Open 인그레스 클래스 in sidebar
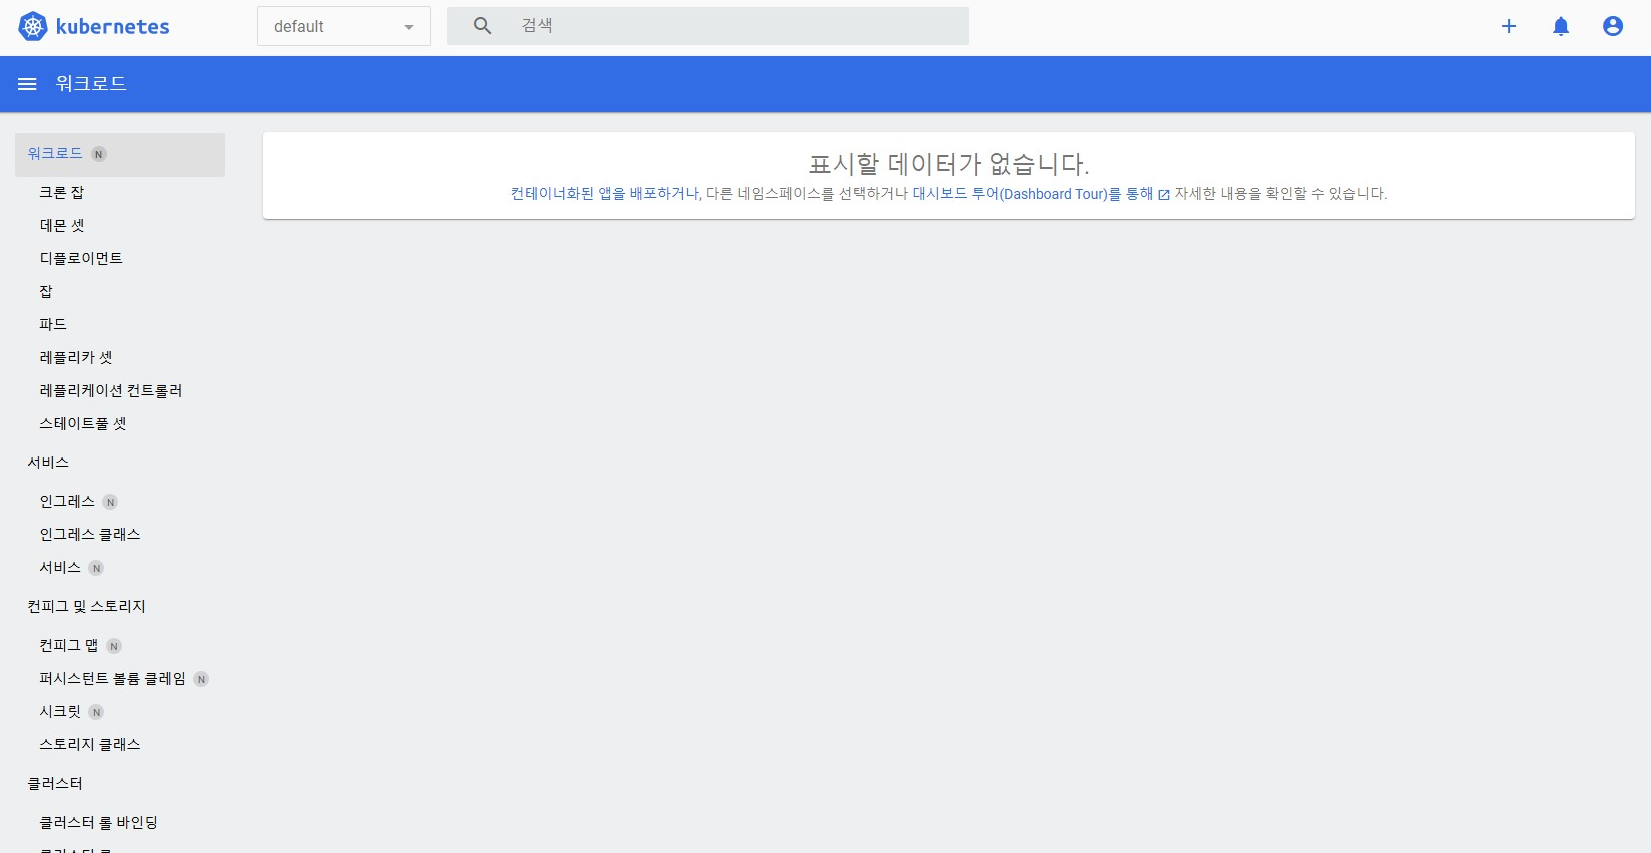 [x=90, y=534]
